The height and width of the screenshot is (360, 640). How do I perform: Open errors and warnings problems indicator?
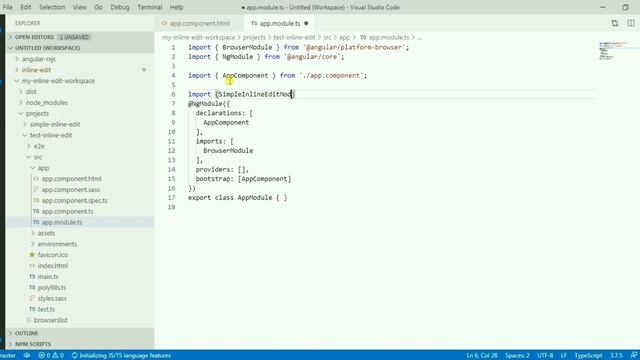click(51, 356)
